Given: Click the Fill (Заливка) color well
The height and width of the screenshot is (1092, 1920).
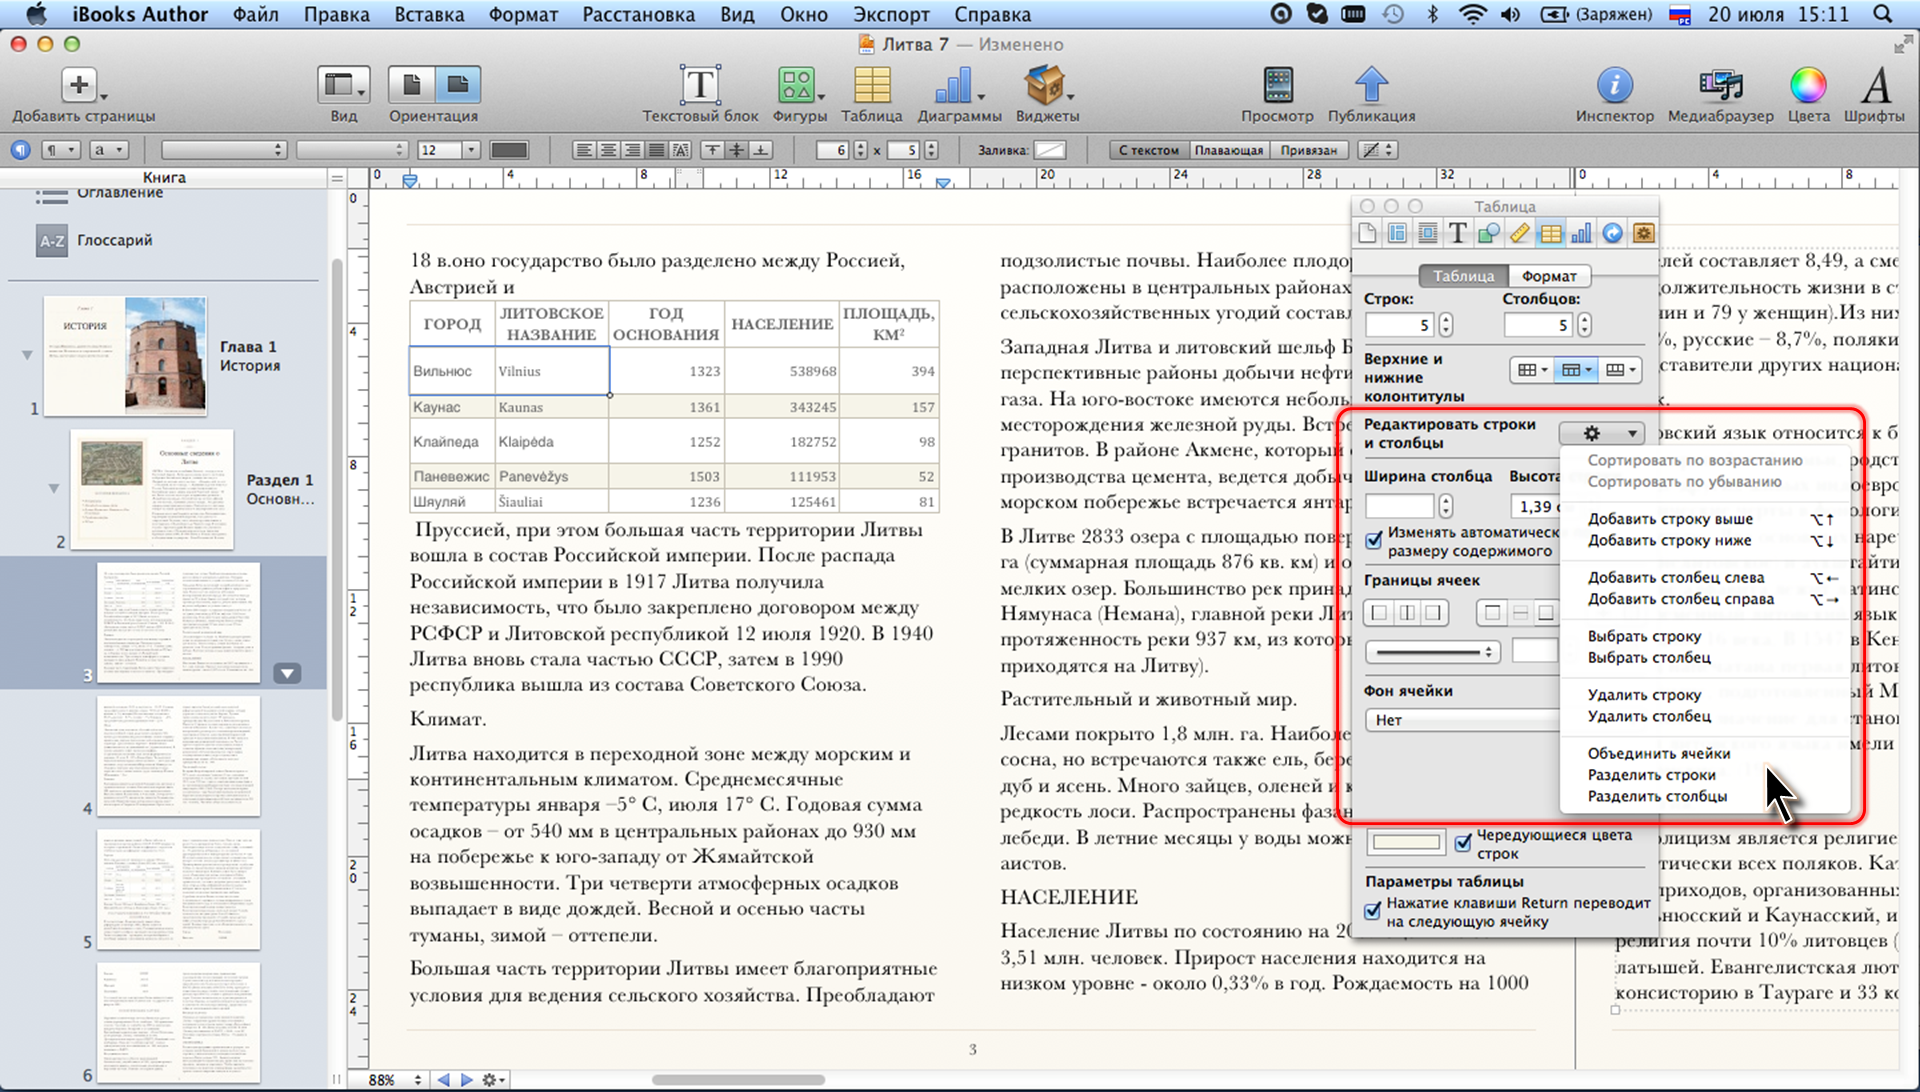Looking at the screenshot, I should click(1049, 150).
